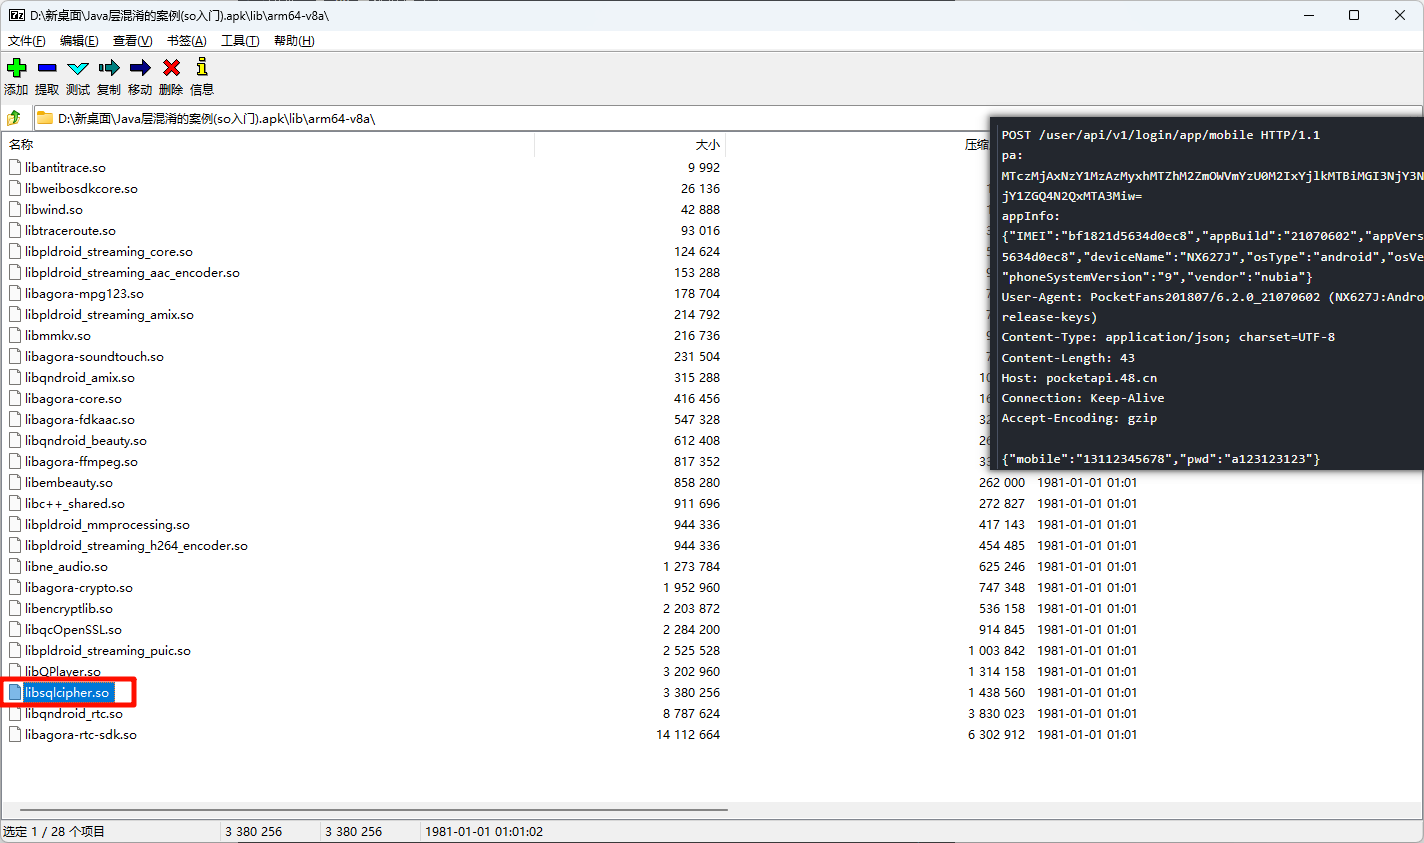Open the 查看(V) view menu

point(133,41)
